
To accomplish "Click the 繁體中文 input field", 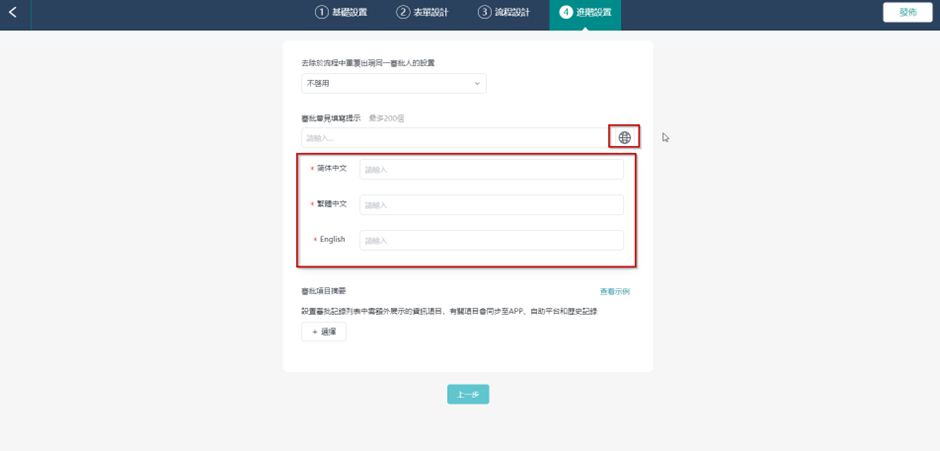I will [491, 205].
